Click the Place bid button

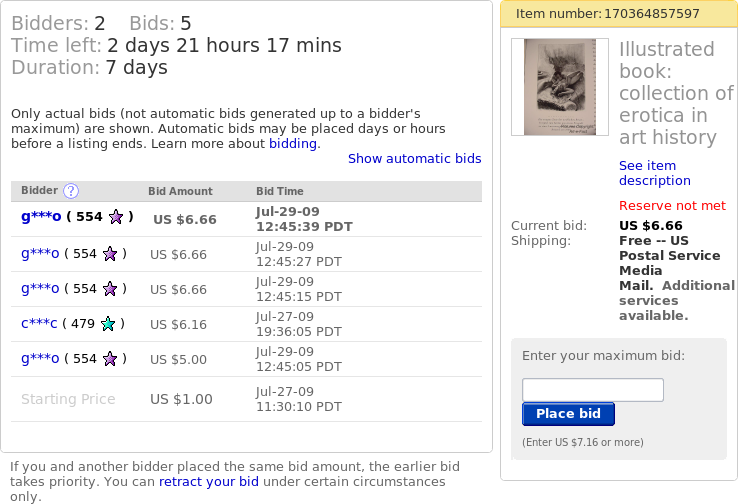568,414
